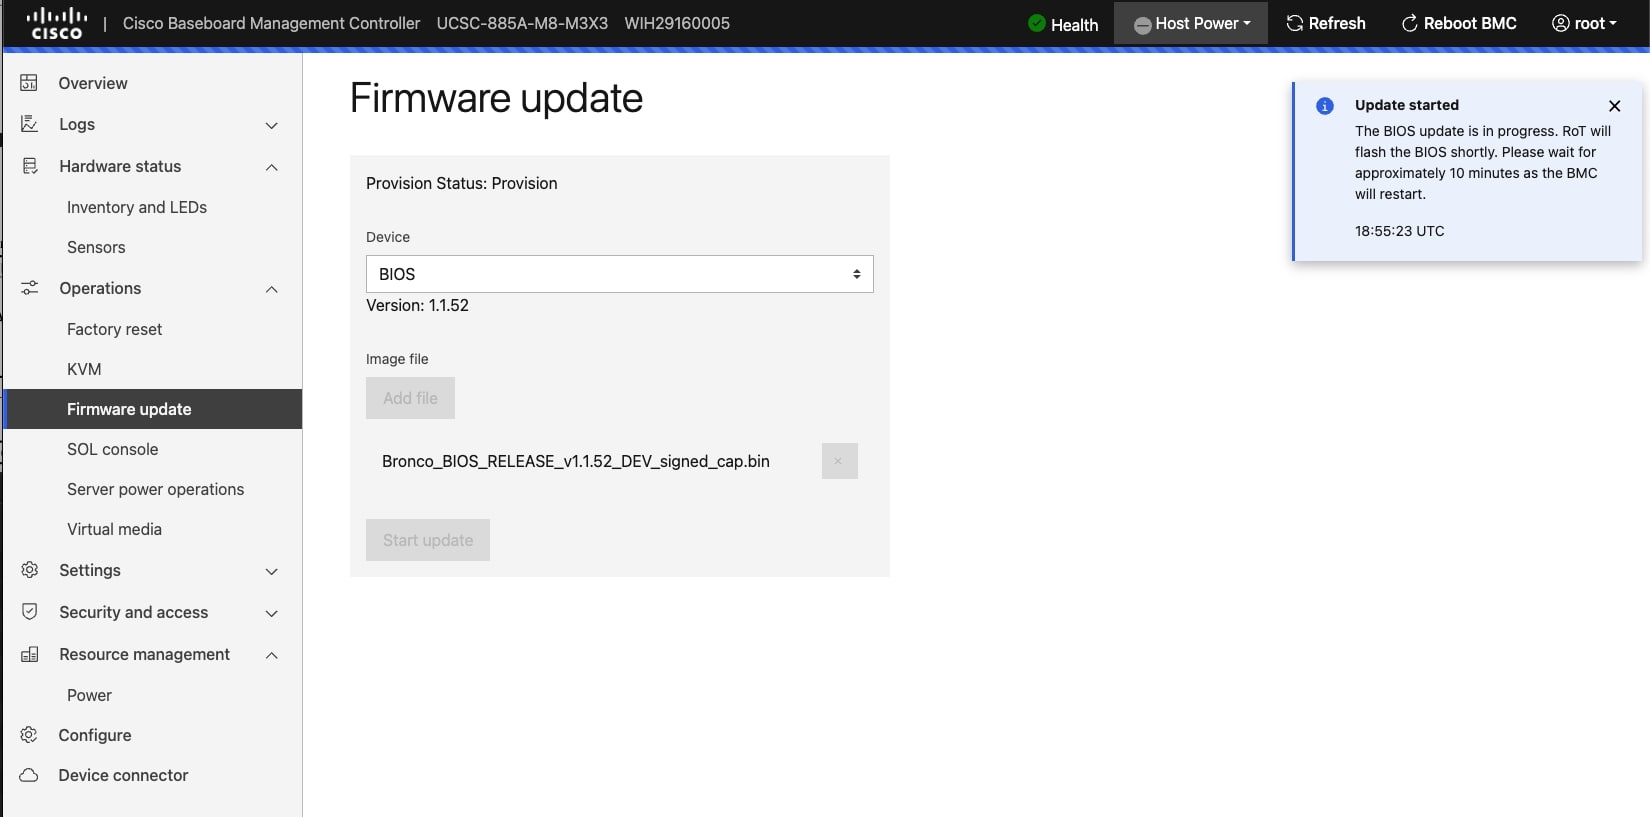The width and height of the screenshot is (1650, 817).
Task: Click the Device connector cloud icon
Action: [x=29, y=775]
